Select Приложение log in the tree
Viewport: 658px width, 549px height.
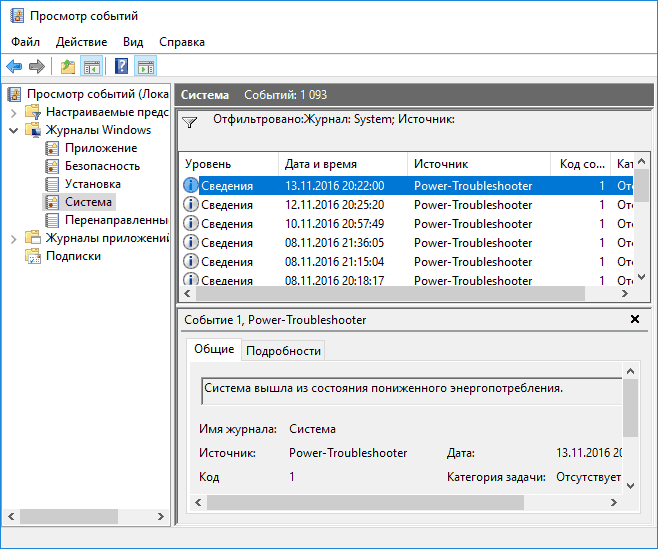coord(101,148)
